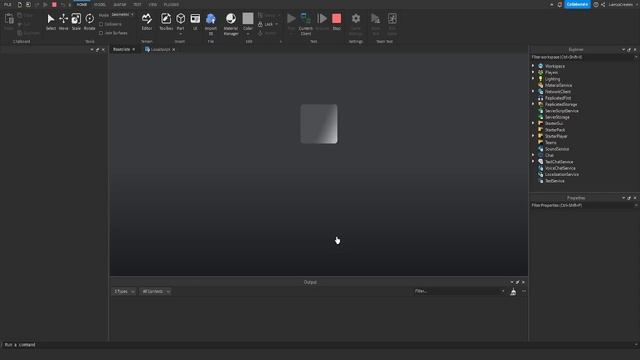Click the Collaborate button
This screenshot has width=640, height=360.
(x=577, y=4)
